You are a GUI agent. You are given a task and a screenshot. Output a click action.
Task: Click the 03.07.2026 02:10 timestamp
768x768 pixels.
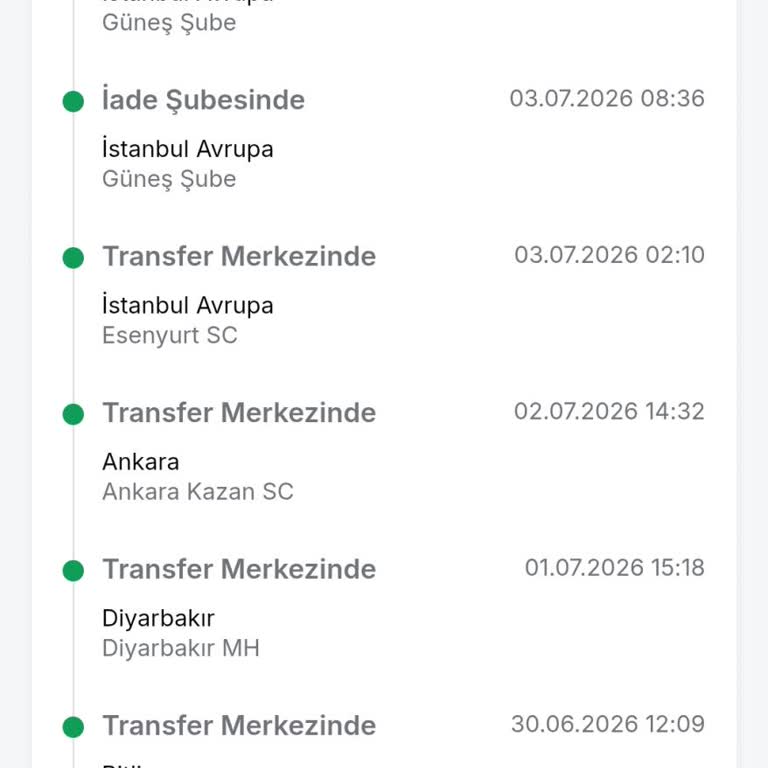pos(609,255)
